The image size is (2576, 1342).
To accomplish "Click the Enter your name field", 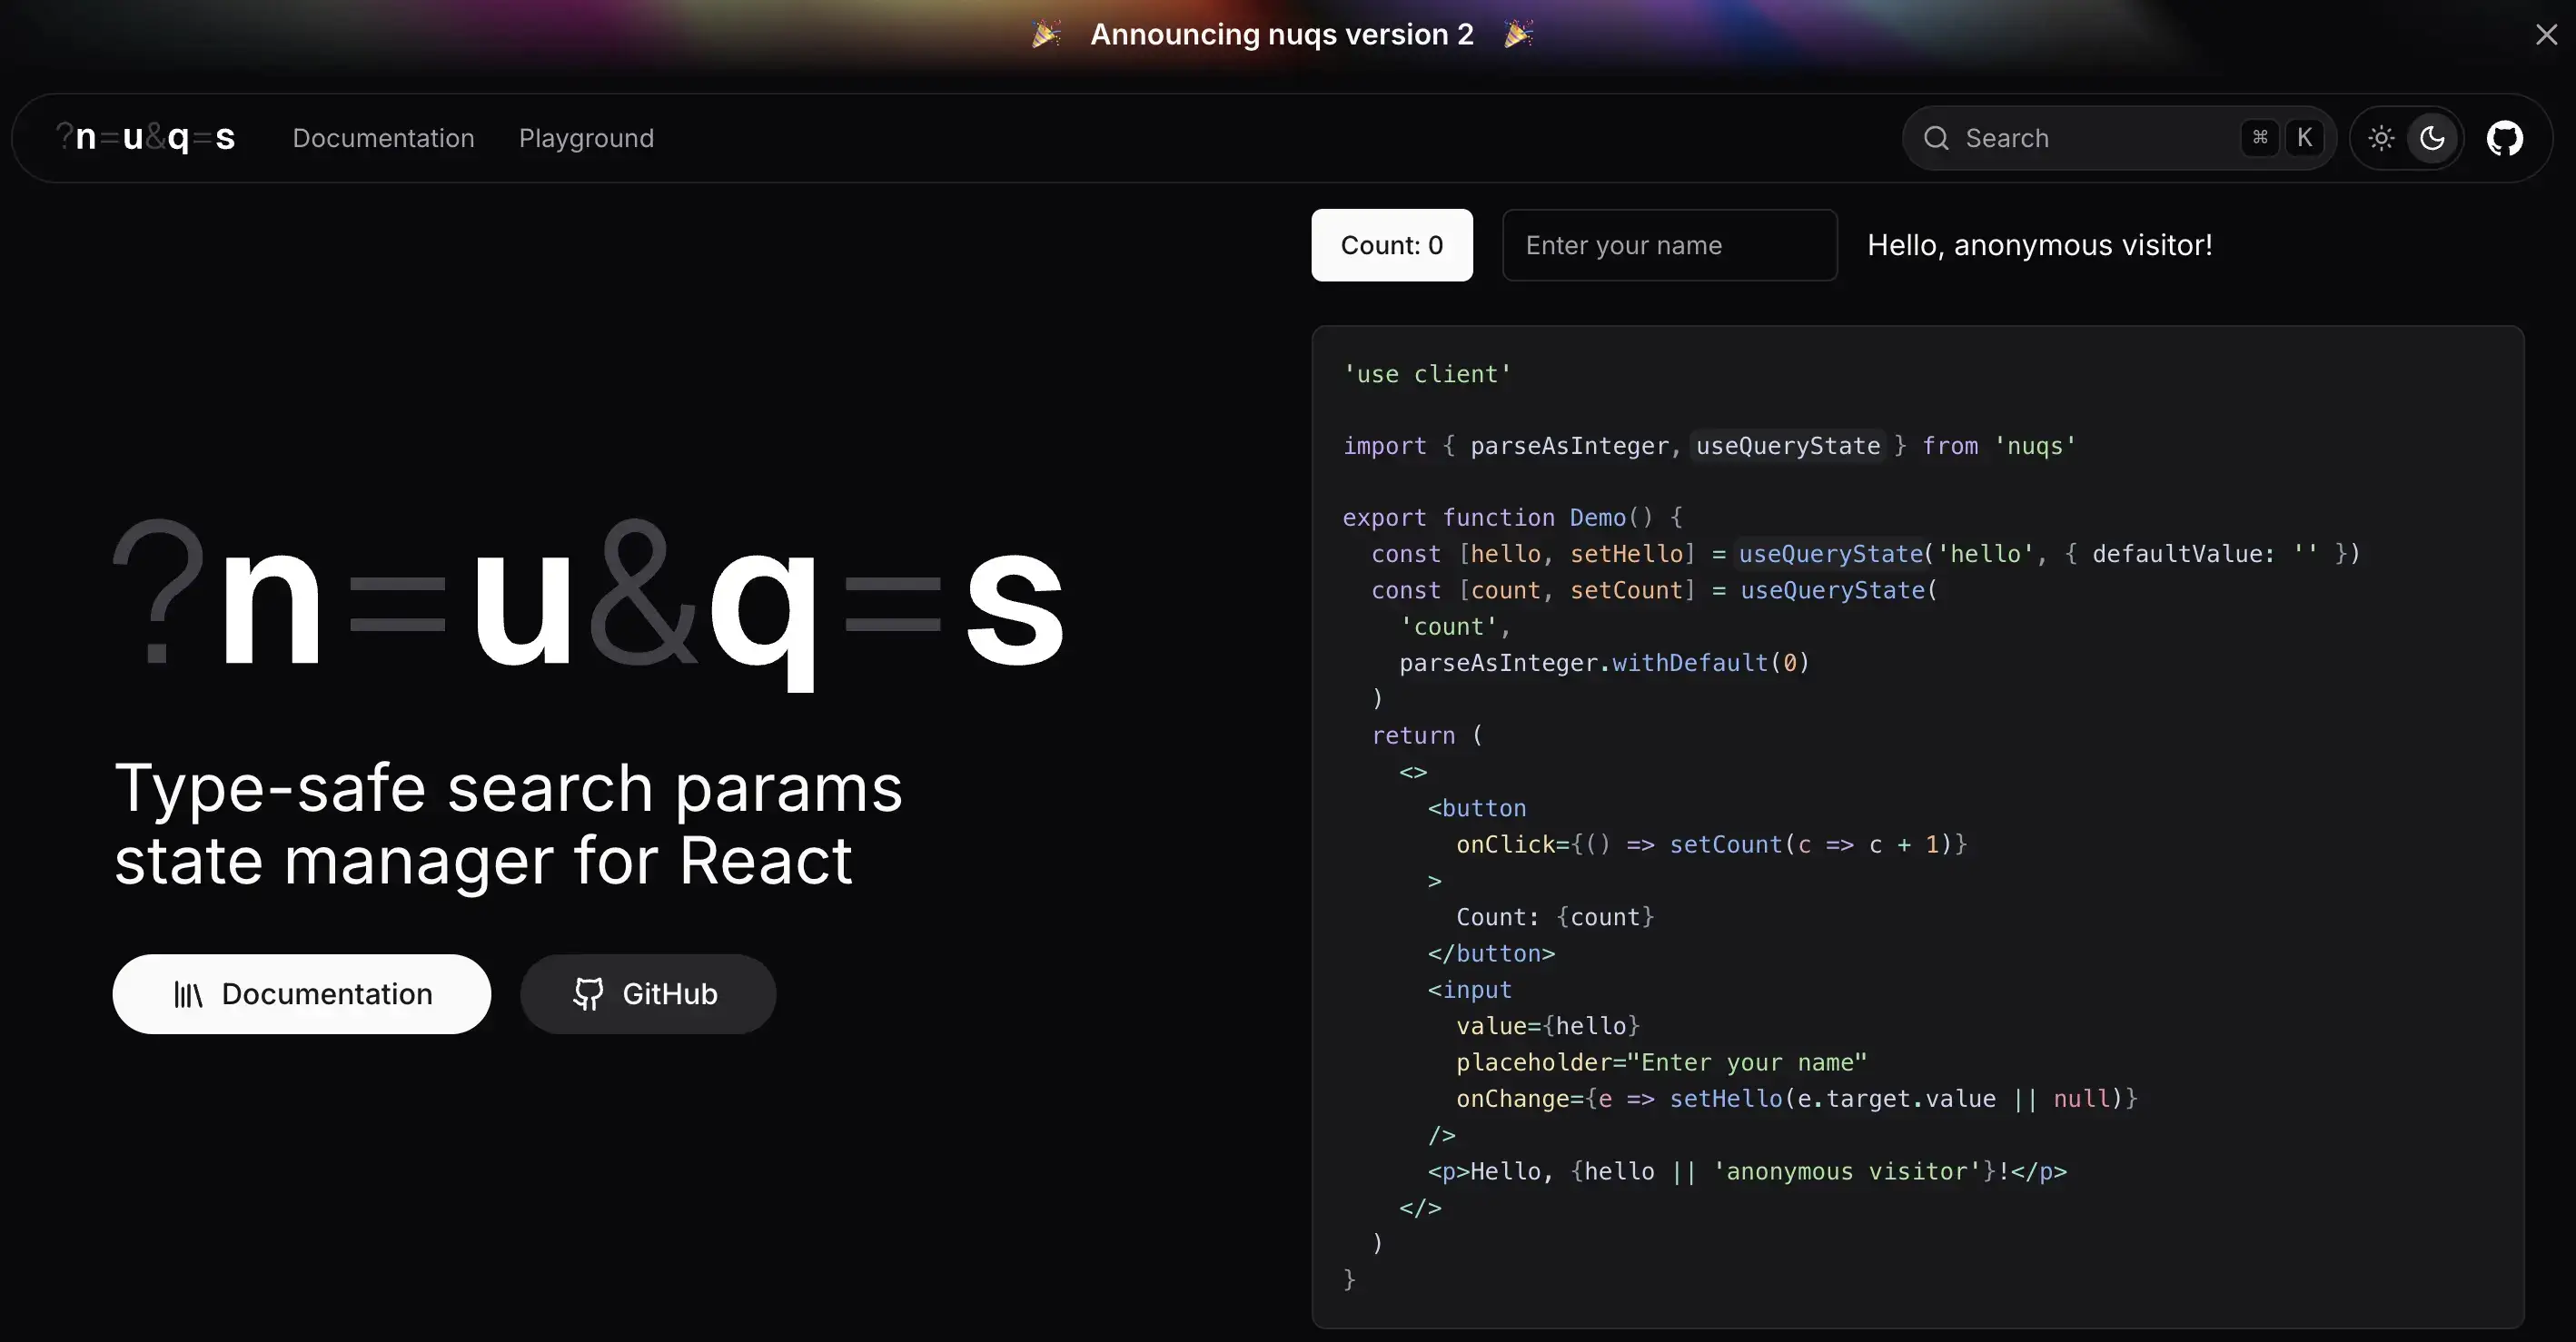I will coord(1669,245).
